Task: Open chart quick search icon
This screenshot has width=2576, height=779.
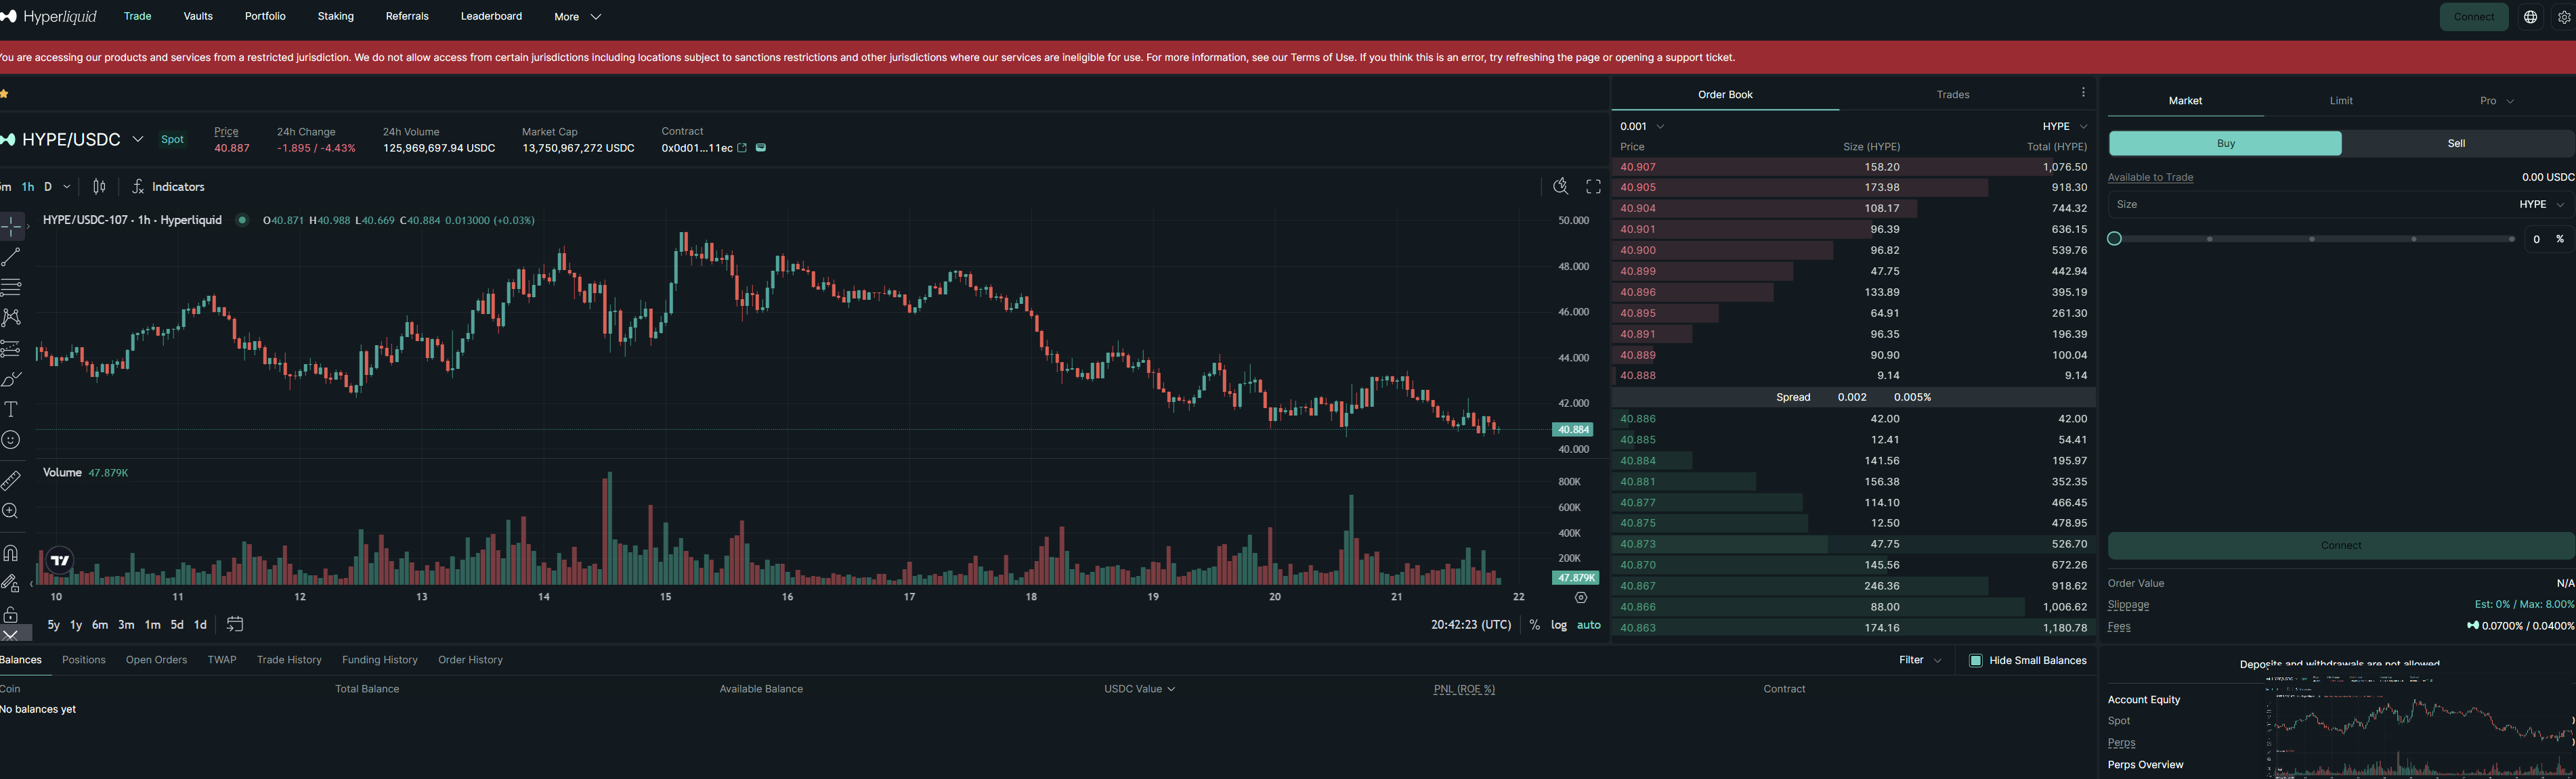Action: [1560, 186]
